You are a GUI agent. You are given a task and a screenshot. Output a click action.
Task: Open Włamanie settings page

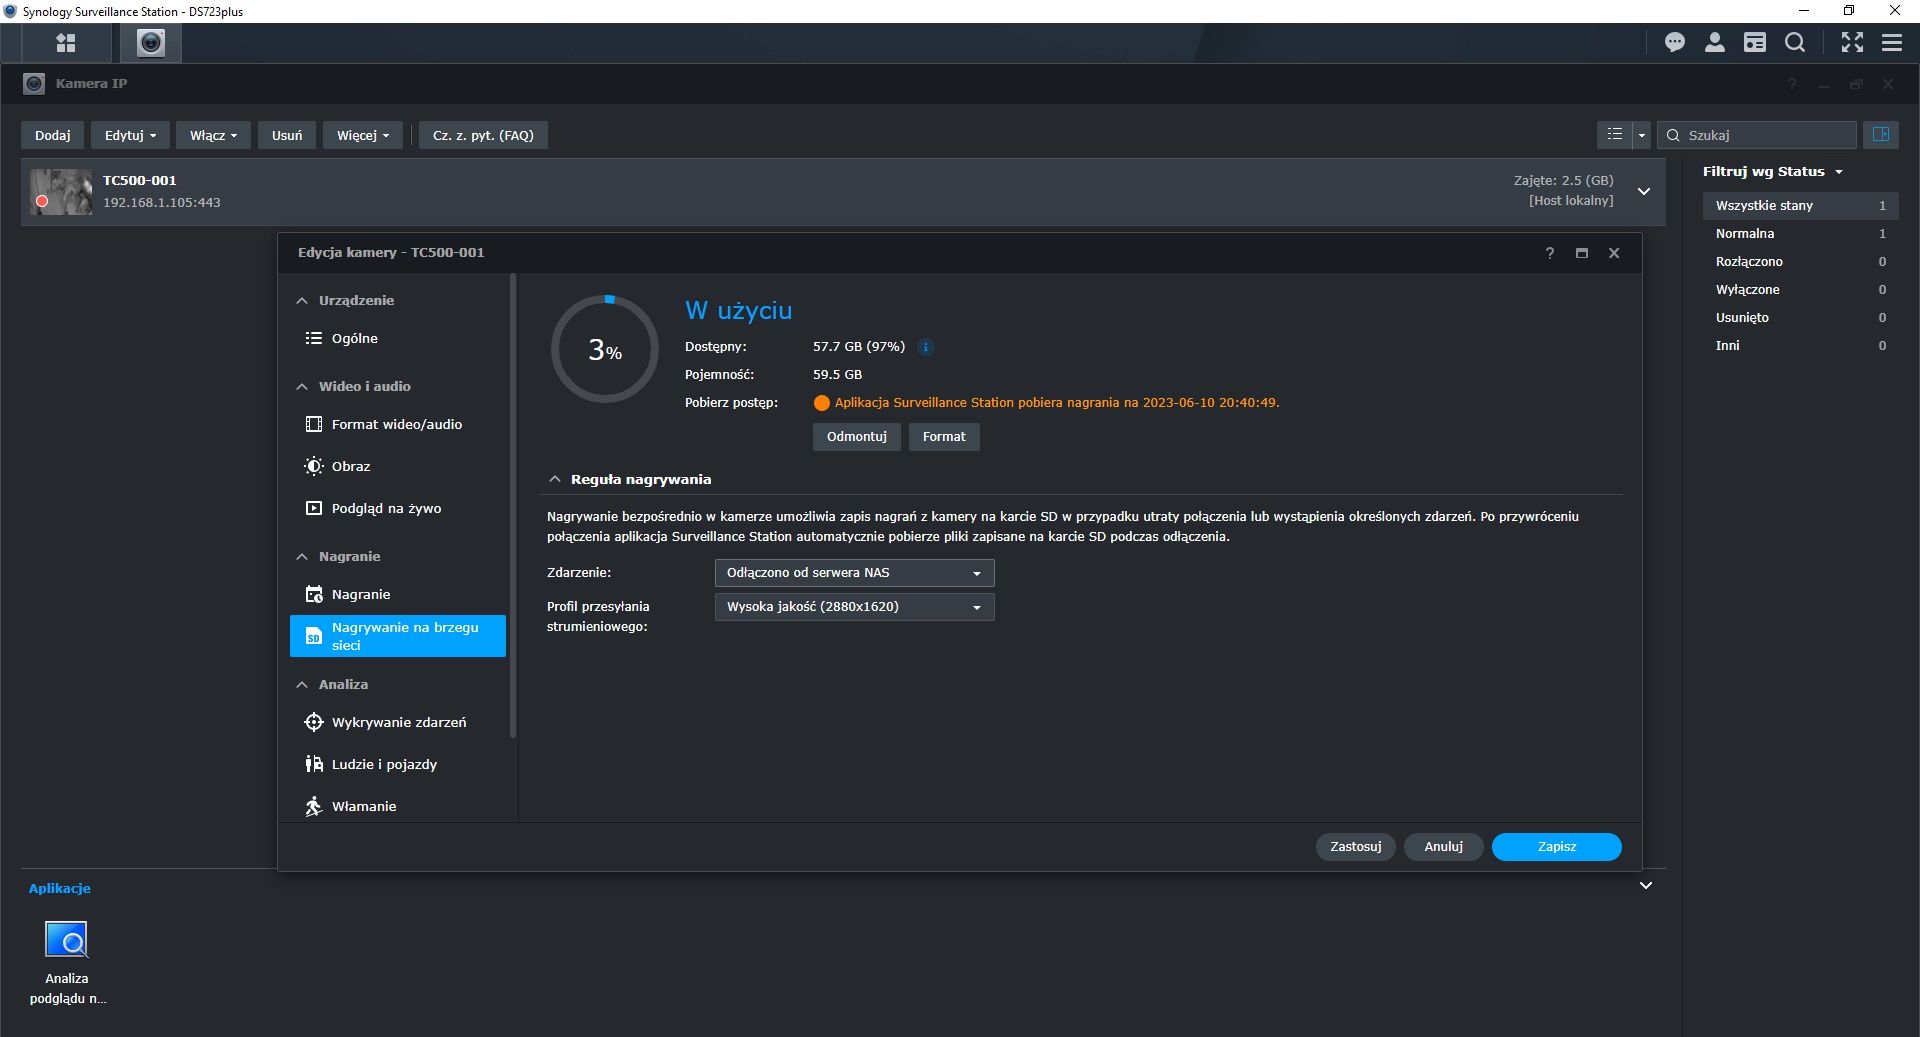point(398,806)
